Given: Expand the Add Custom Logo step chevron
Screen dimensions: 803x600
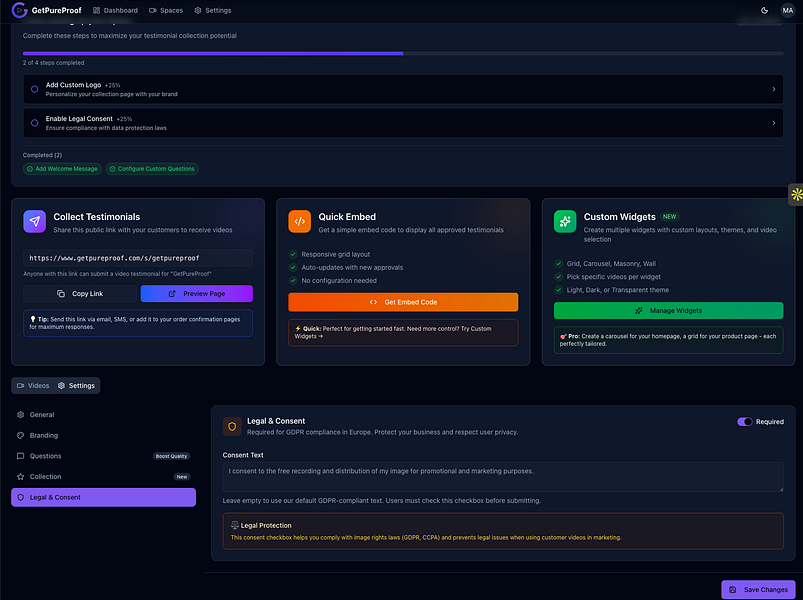Looking at the screenshot, I should pos(773,89).
